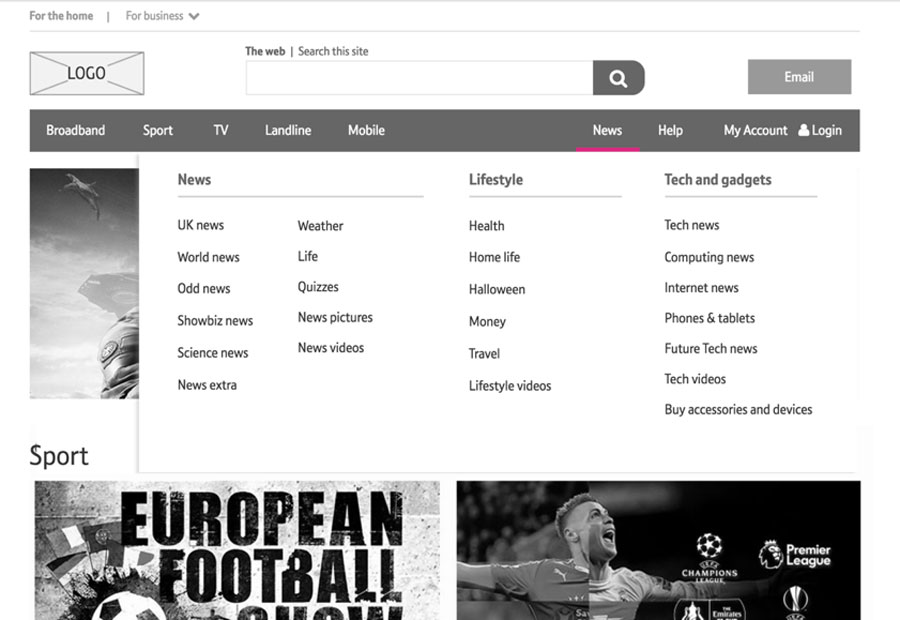Select the Sport navigation item
The width and height of the screenshot is (900, 620).
[158, 130]
